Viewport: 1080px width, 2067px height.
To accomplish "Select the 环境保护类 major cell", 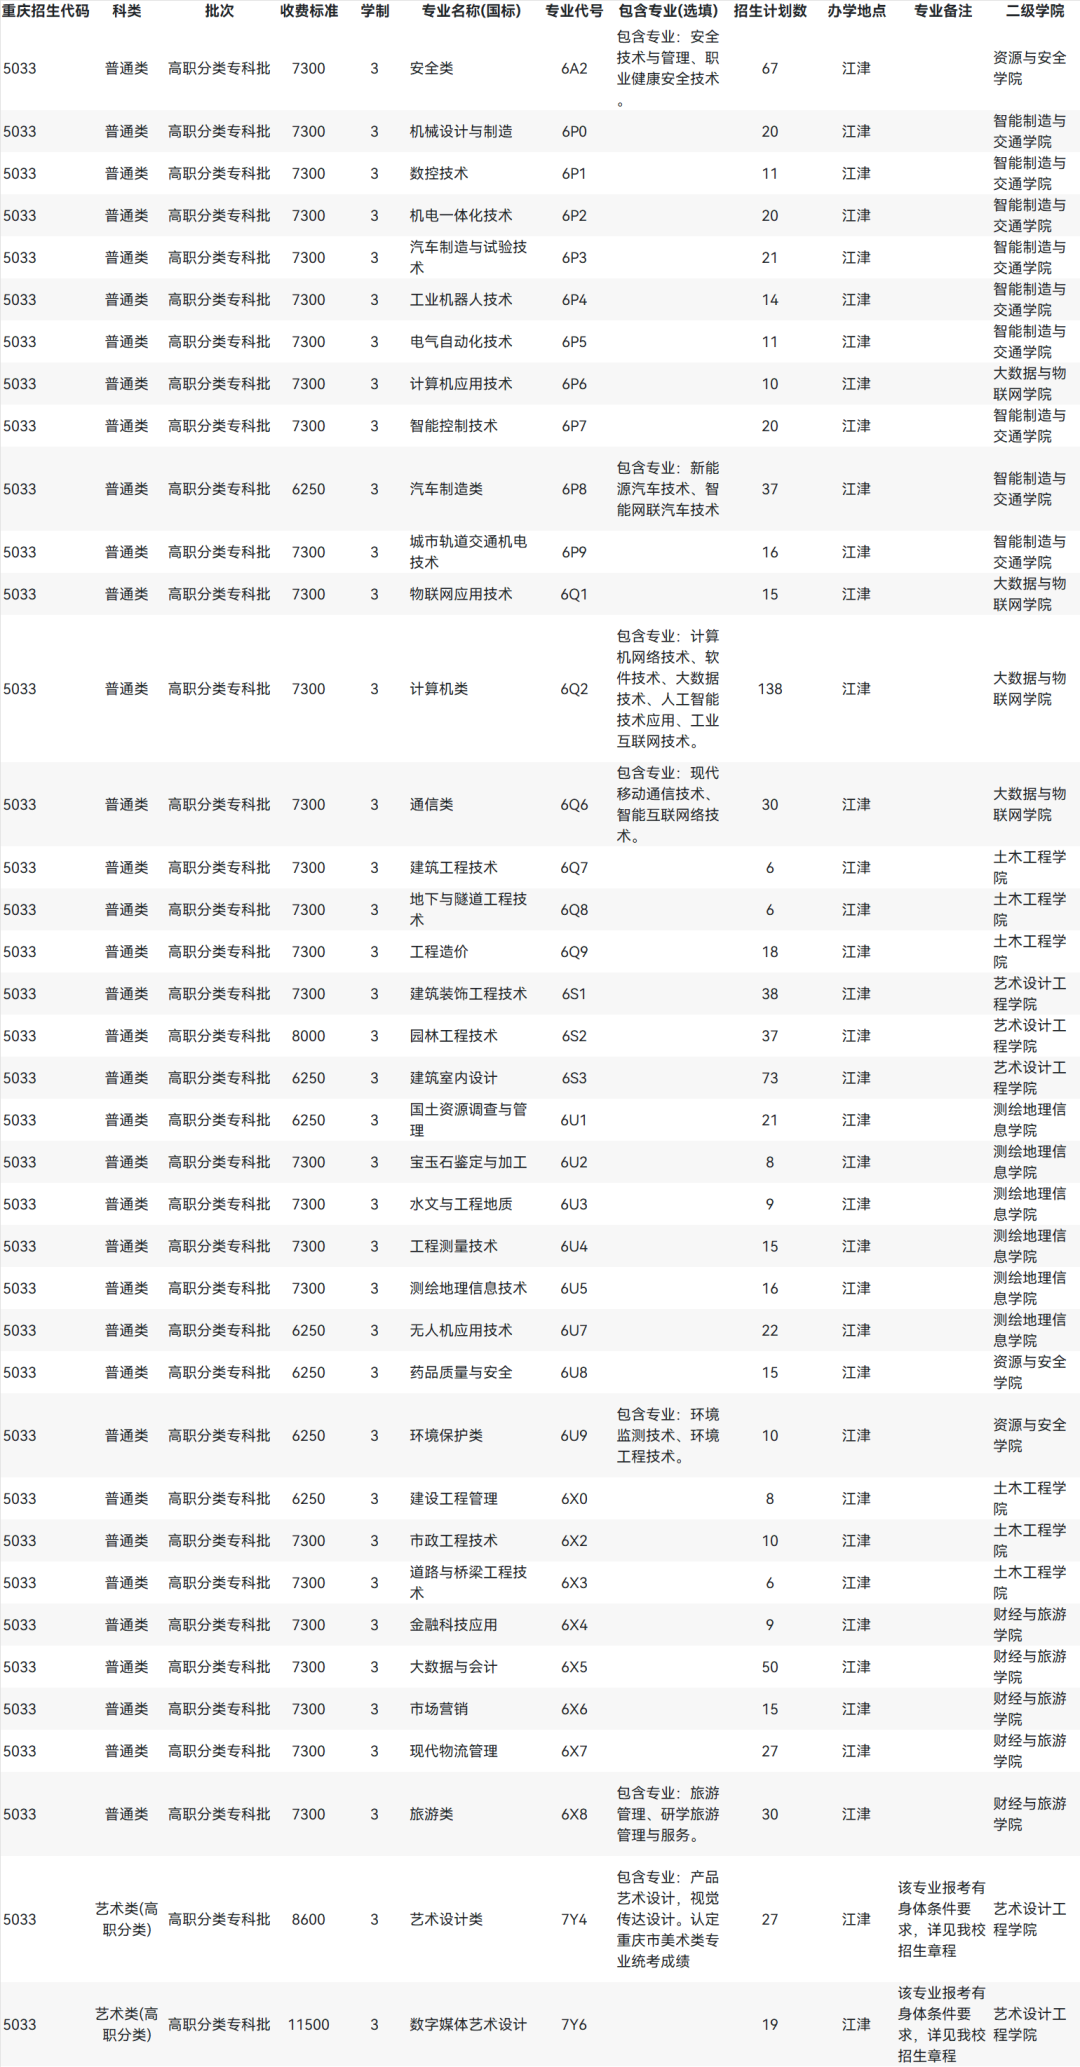I will [x=446, y=1435].
